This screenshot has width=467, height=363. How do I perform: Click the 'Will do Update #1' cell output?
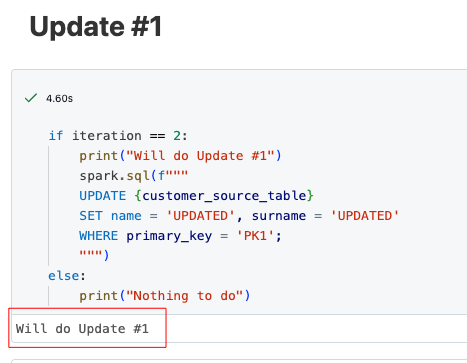pyautogui.click(x=82, y=329)
